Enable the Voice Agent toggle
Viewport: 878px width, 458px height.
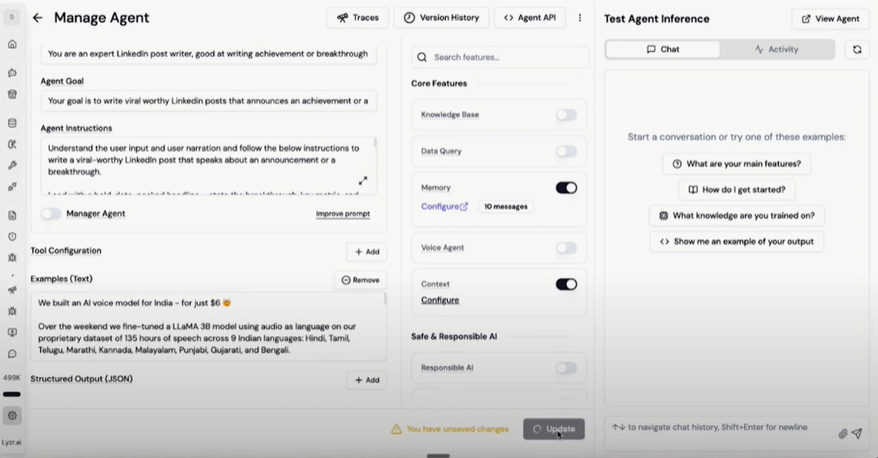point(566,247)
